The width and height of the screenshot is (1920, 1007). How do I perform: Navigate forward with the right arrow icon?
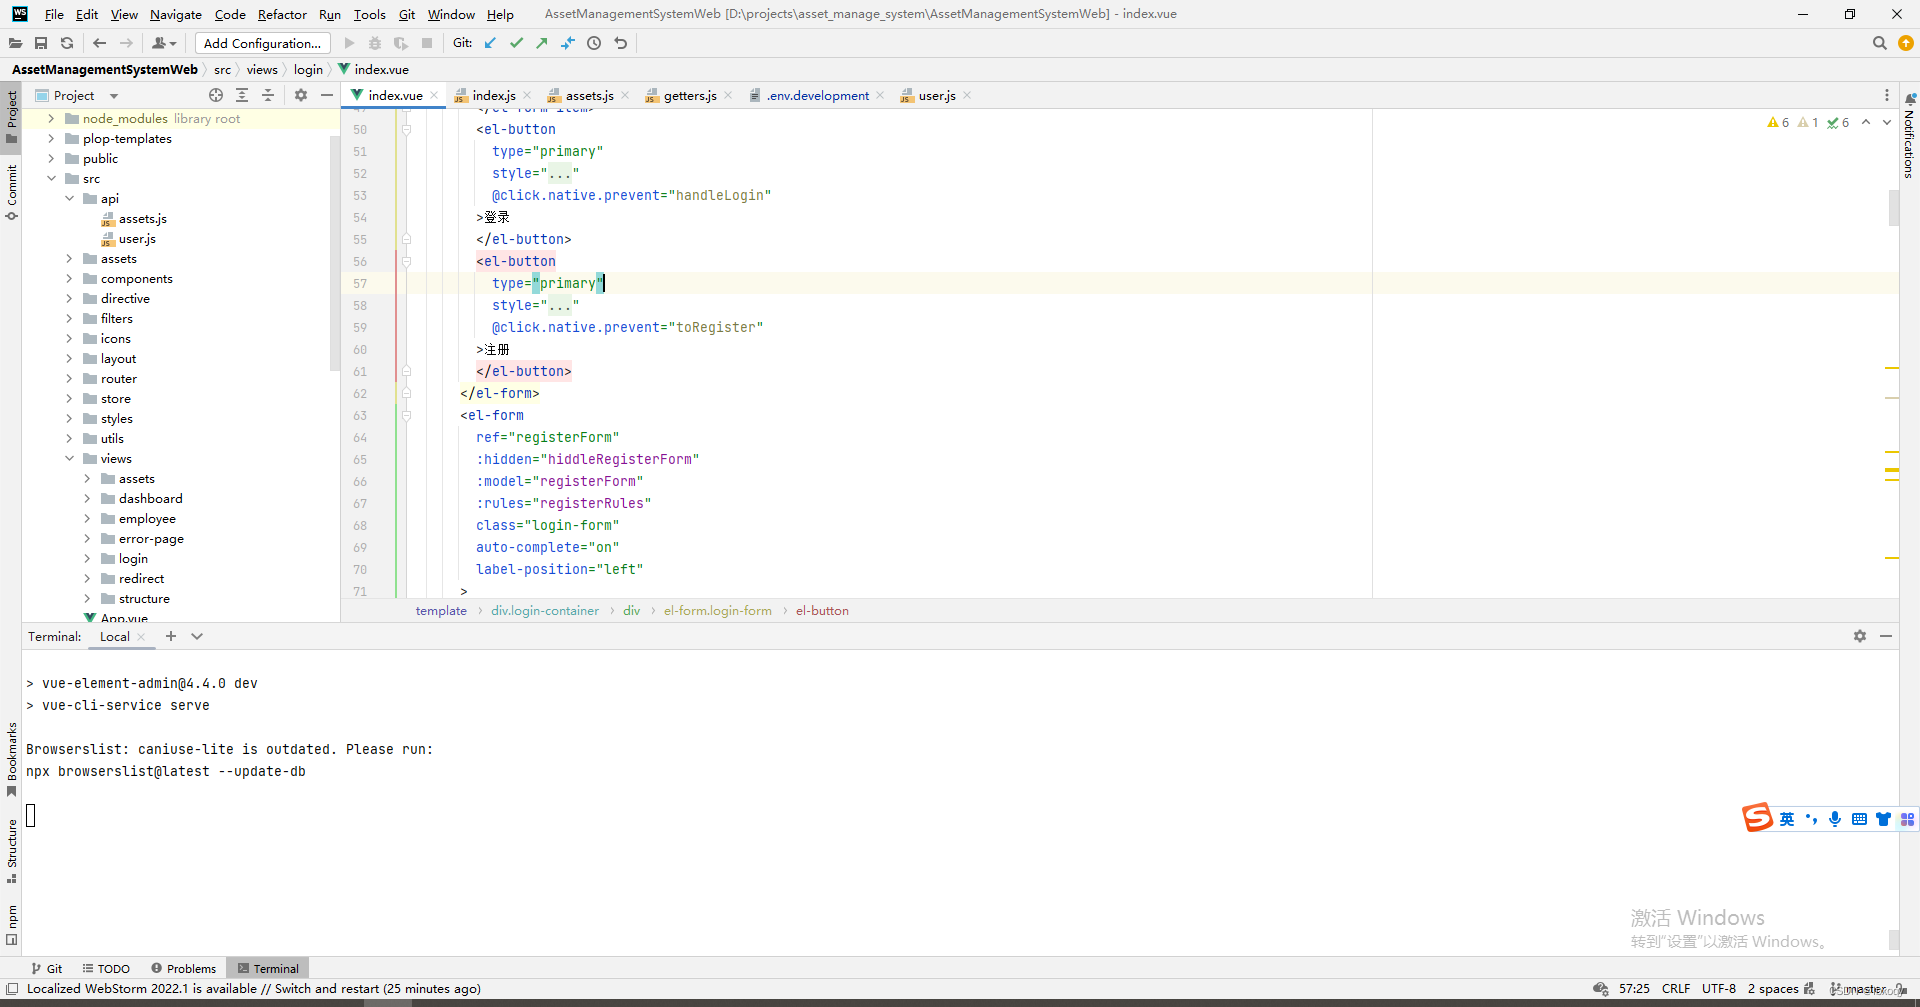click(126, 43)
